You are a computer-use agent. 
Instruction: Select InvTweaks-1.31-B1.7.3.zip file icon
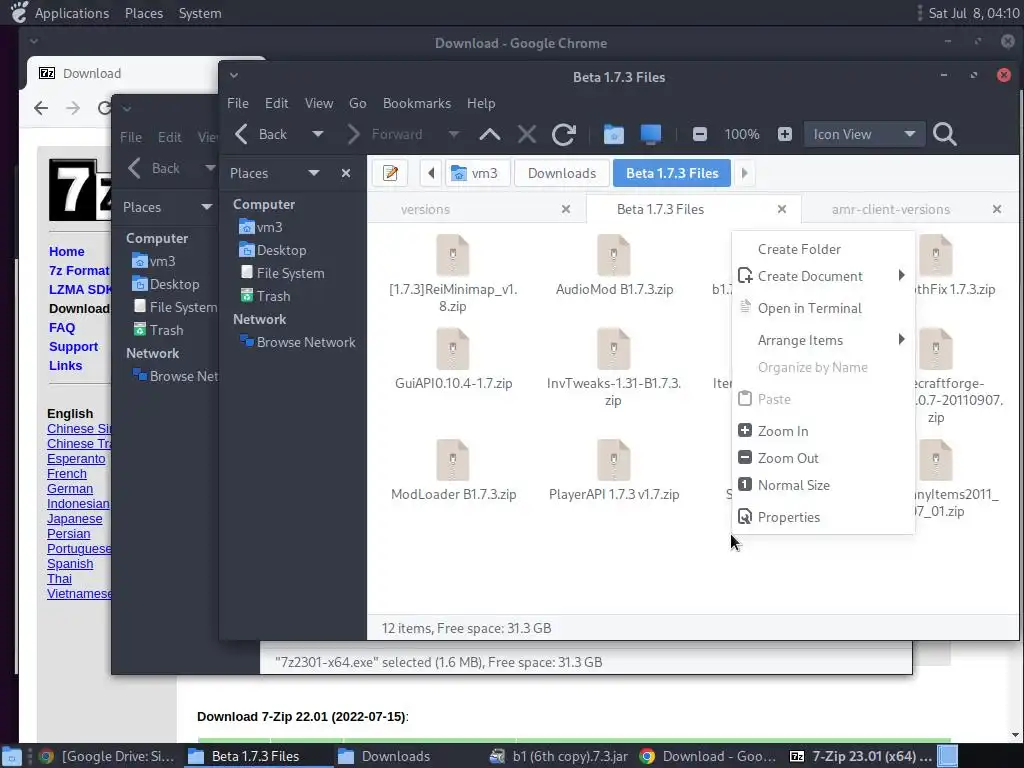pyautogui.click(x=613, y=349)
